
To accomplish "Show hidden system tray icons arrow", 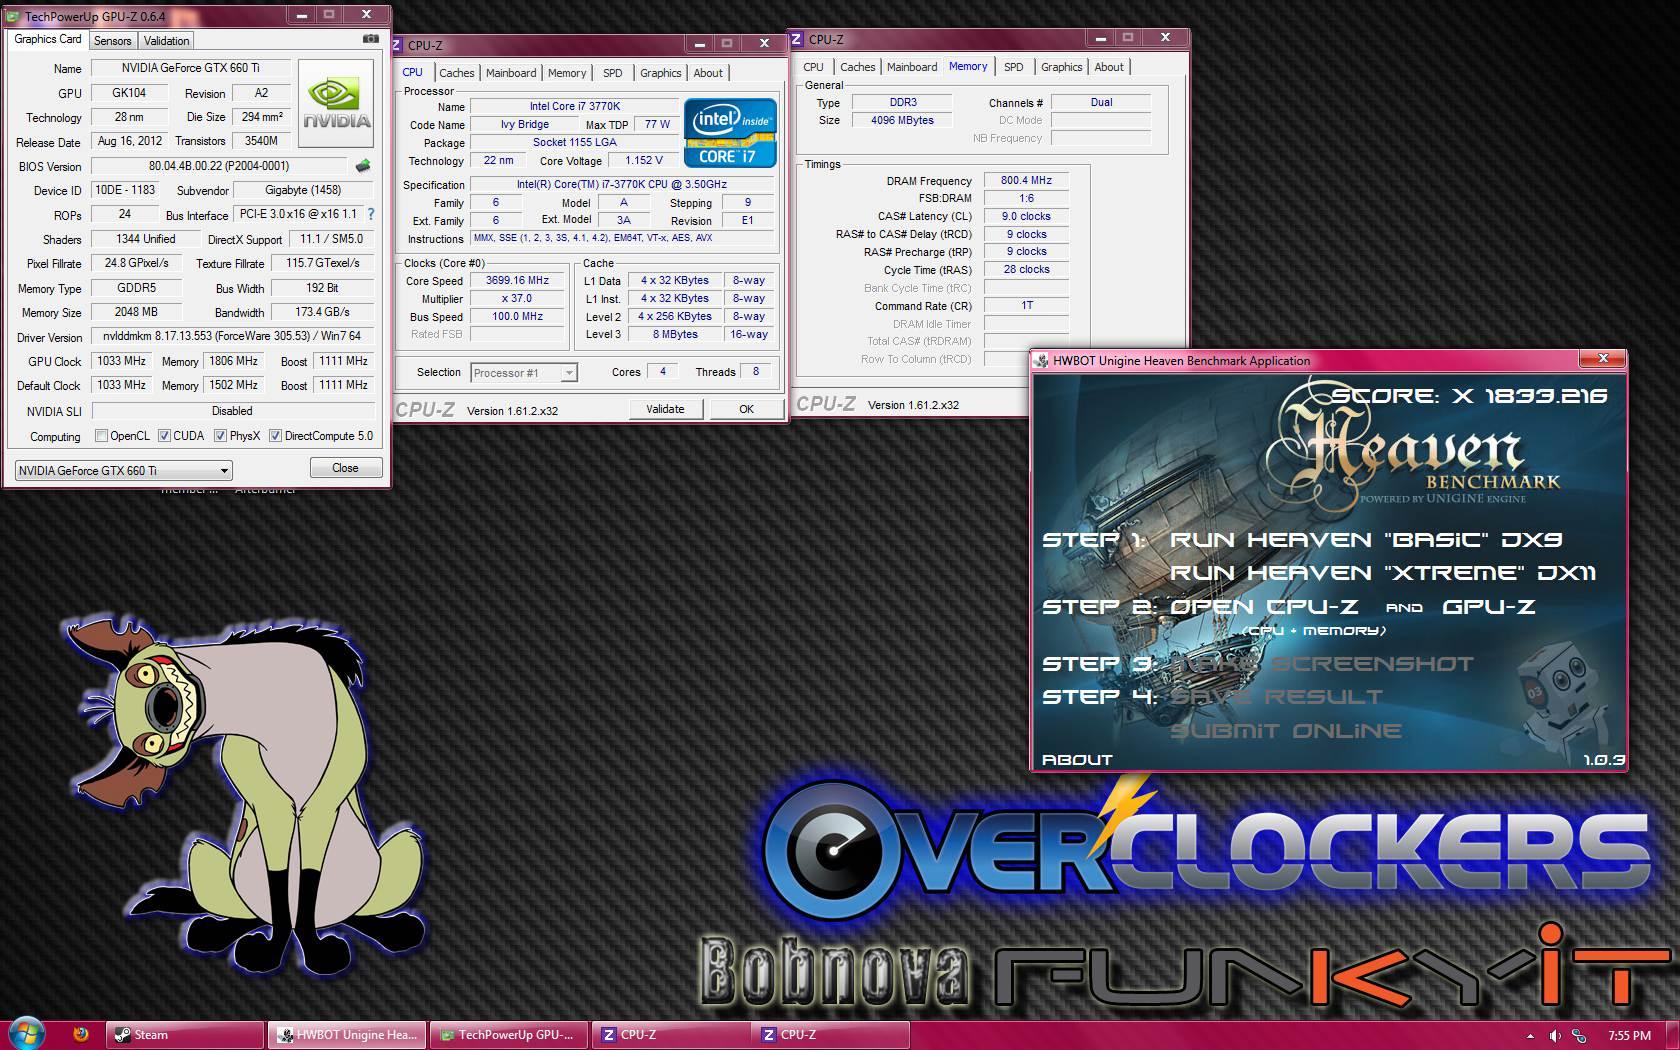I will pyautogui.click(x=1530, y=1036).
